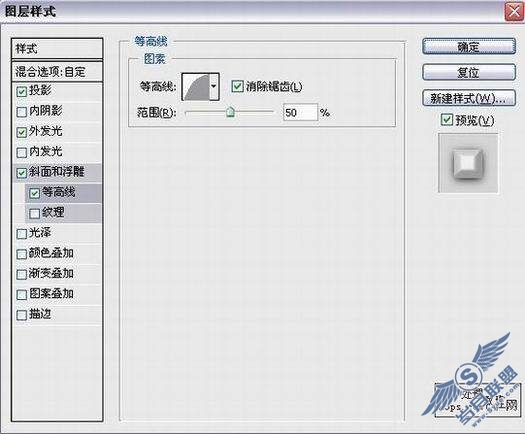Screen dimensions: 525x434
Task: Enable the 纹理 texture checkbox
Action: click(34, 214)
